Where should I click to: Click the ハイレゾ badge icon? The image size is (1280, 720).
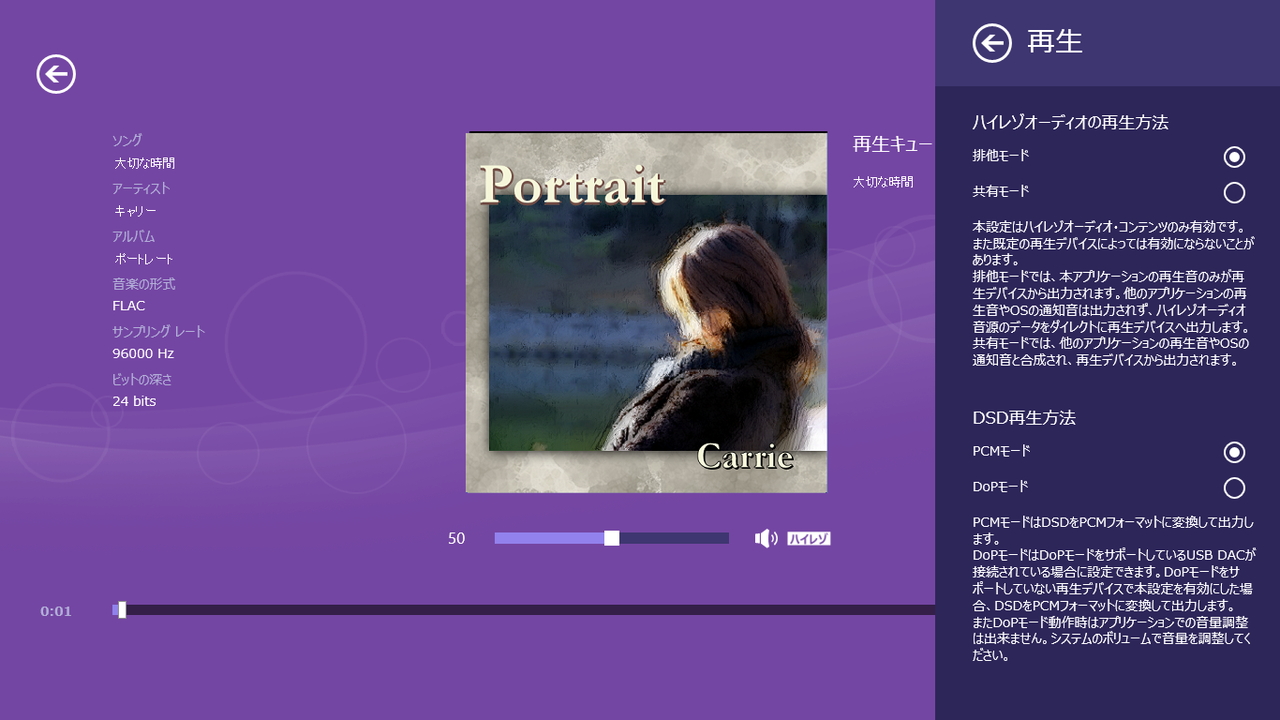click(x=809, y=539)
